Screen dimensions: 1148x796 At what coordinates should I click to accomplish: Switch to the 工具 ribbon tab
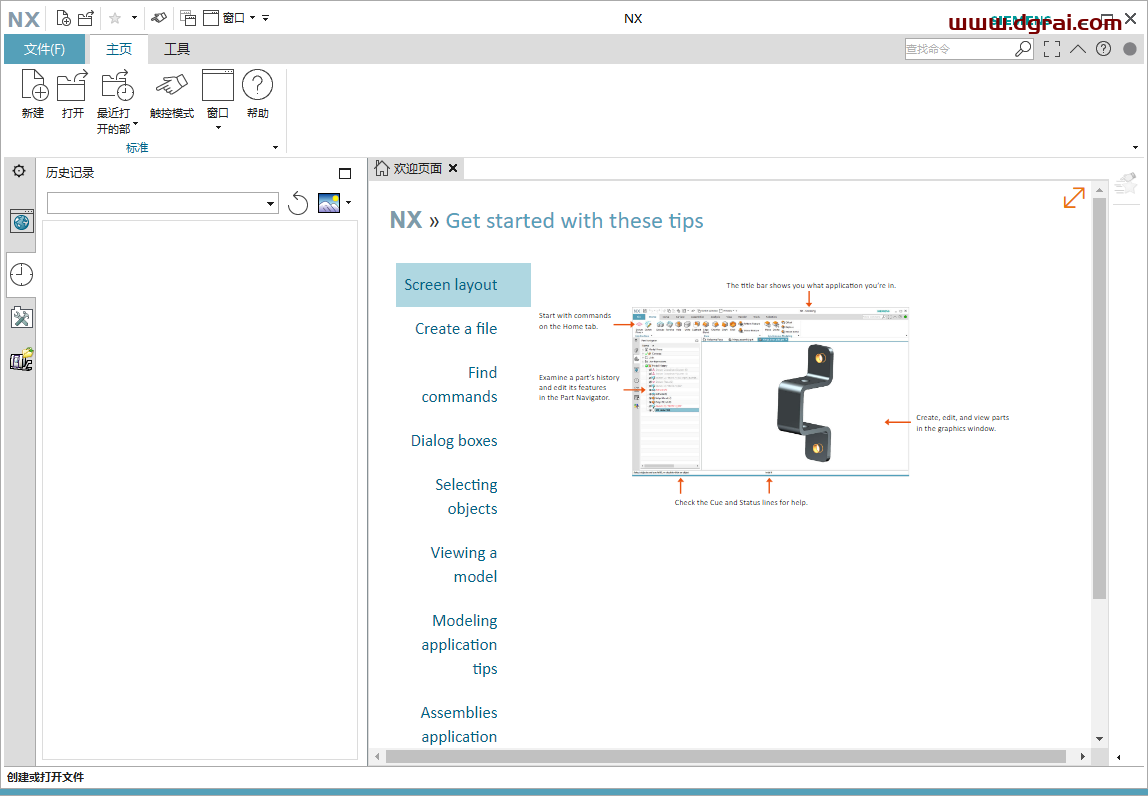pyautogui.click(x=176, y=49)
